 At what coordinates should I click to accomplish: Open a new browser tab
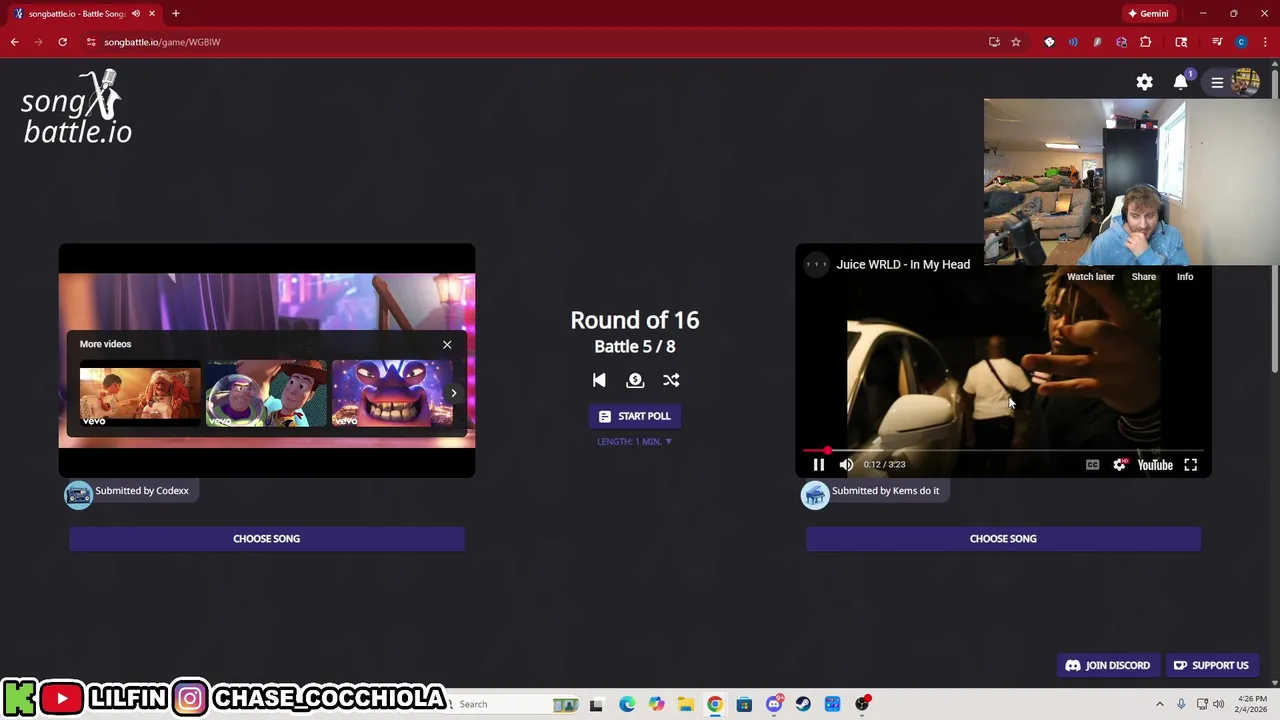coord(176,14)
